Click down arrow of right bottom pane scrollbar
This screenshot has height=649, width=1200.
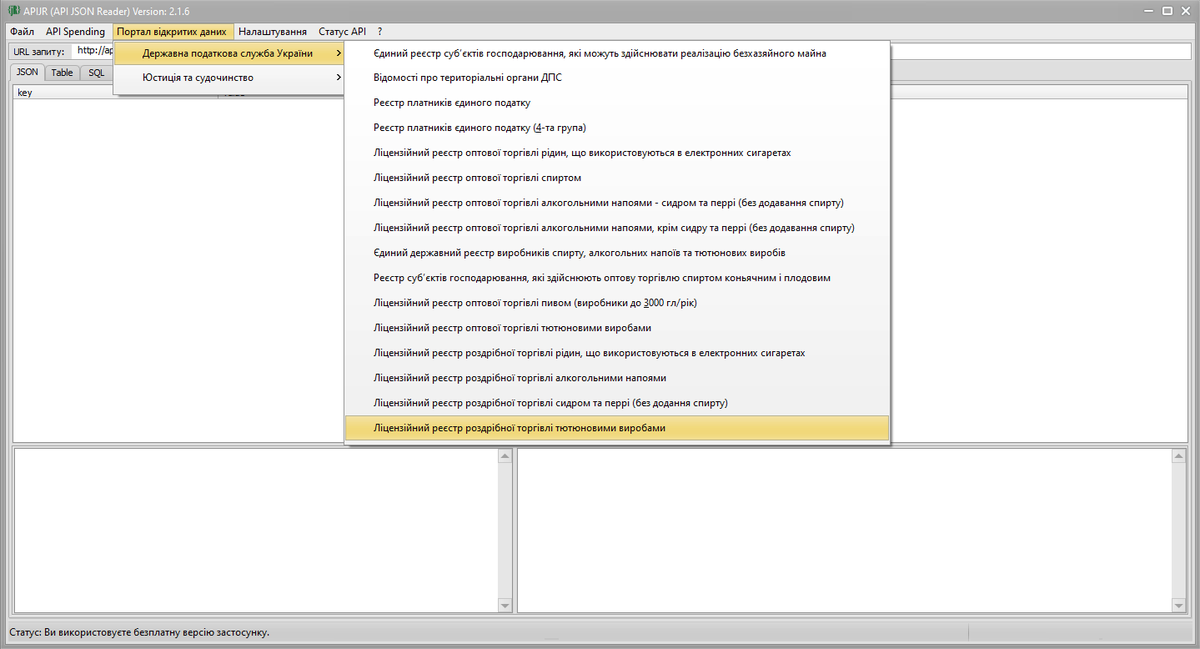tap(1180, 606)
